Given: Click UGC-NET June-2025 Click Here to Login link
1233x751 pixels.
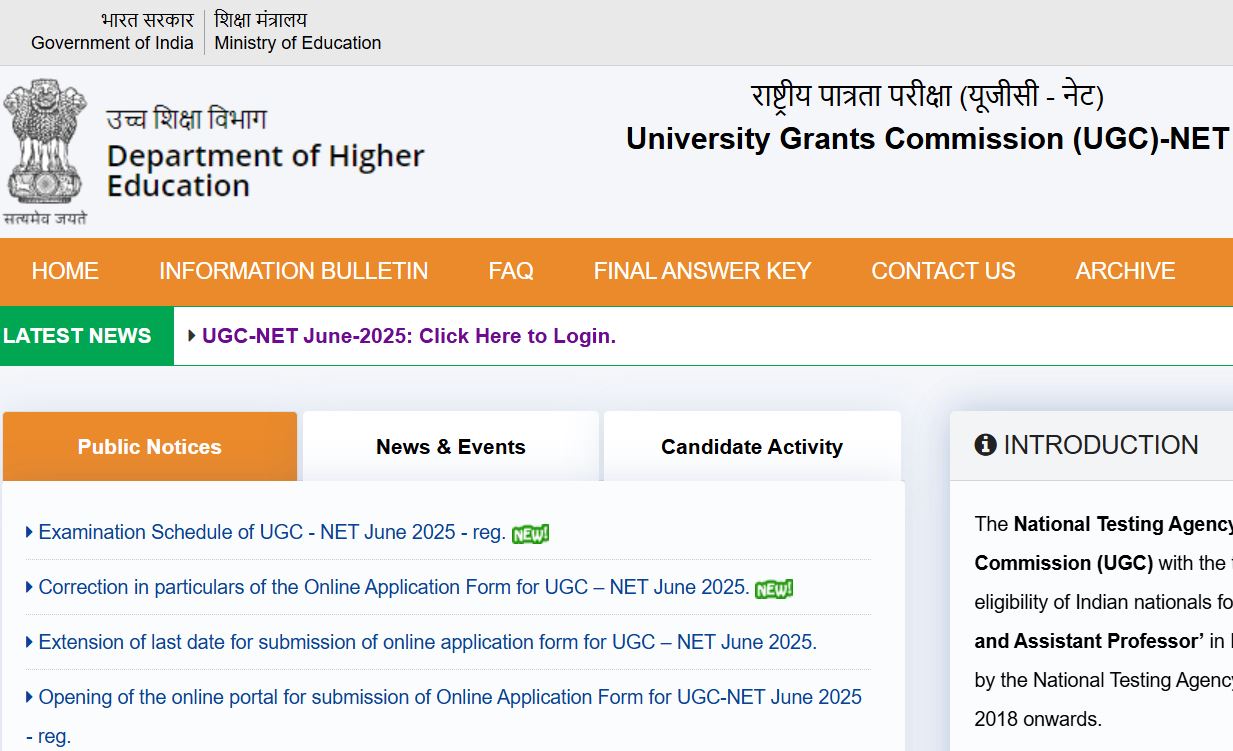Looking at the screenshot, I should [409, 336].
